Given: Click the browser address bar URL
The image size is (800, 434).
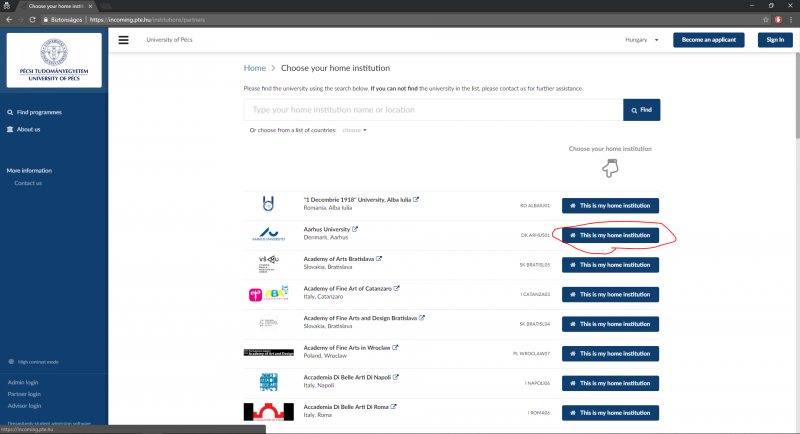Looking at the screenshot, I should (x=147, y=19).
